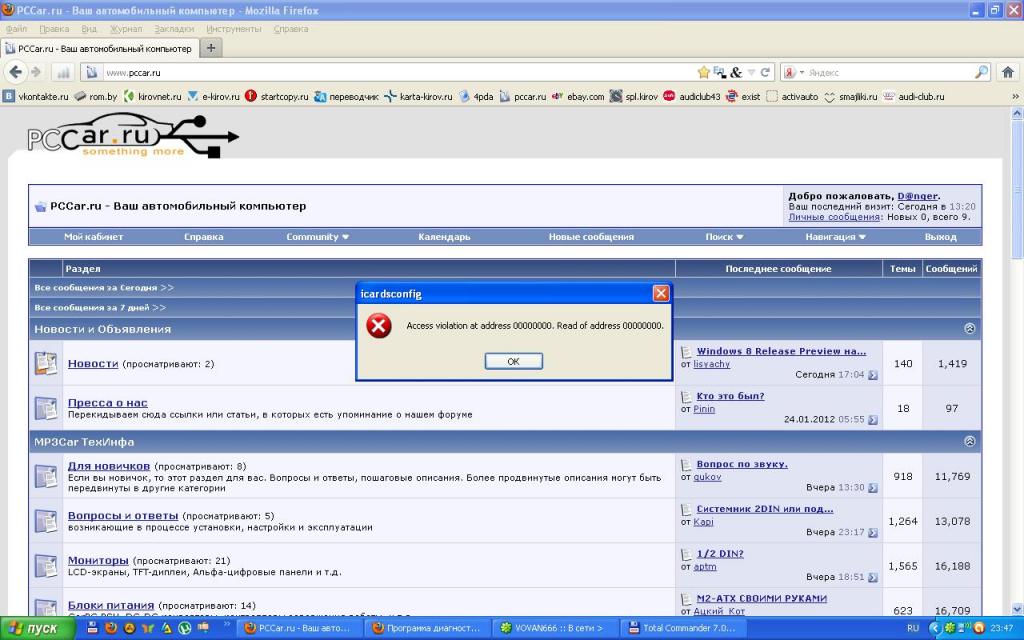Expand the Навигация dropdown
Screen dimensions: 1024x640
pyautogui.click(x=835, y=237)
